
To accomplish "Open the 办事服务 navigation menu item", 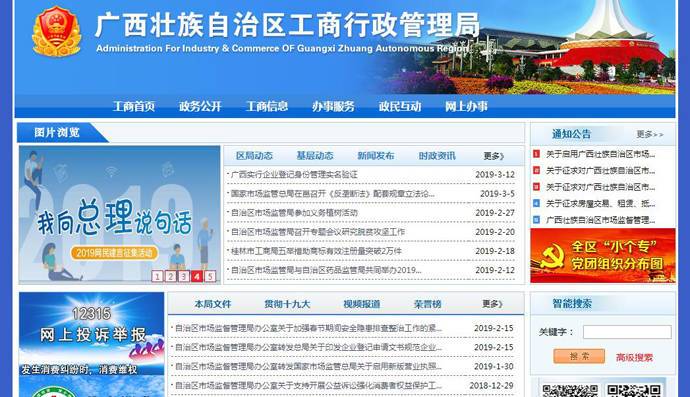I will (333, 106).
